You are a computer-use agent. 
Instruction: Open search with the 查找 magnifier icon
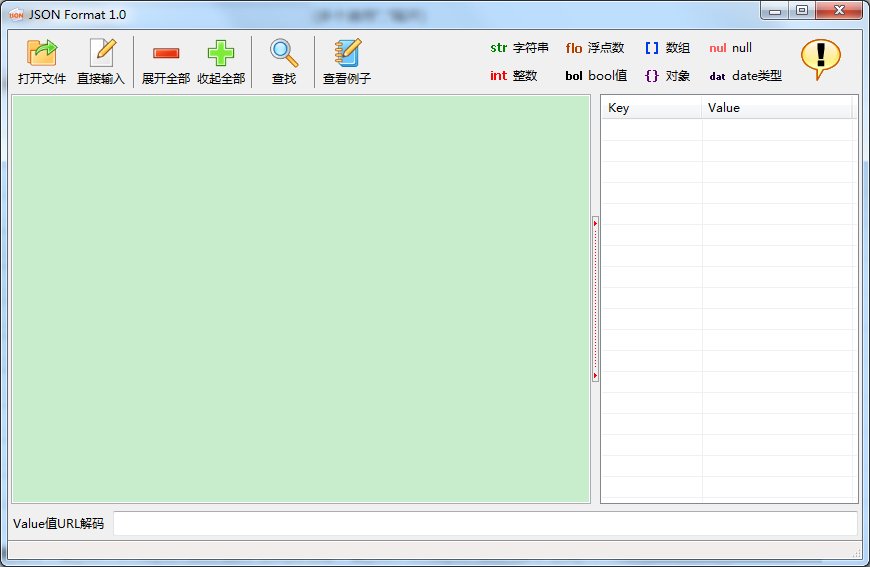pyautogui.click(x=284, y=53)
